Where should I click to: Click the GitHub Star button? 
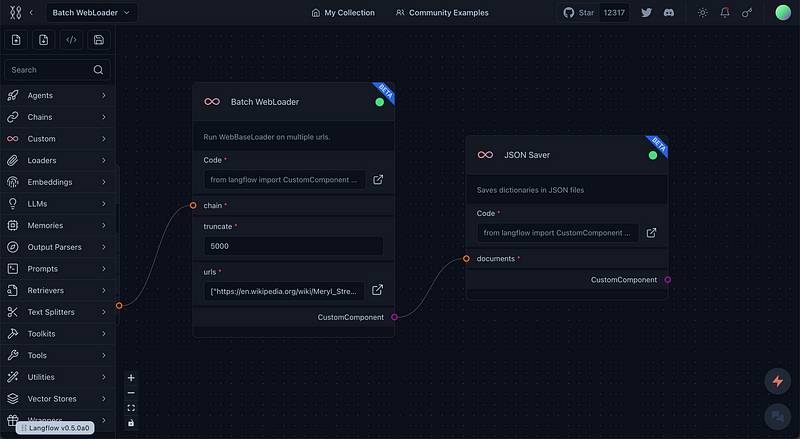tap(580, 13)
